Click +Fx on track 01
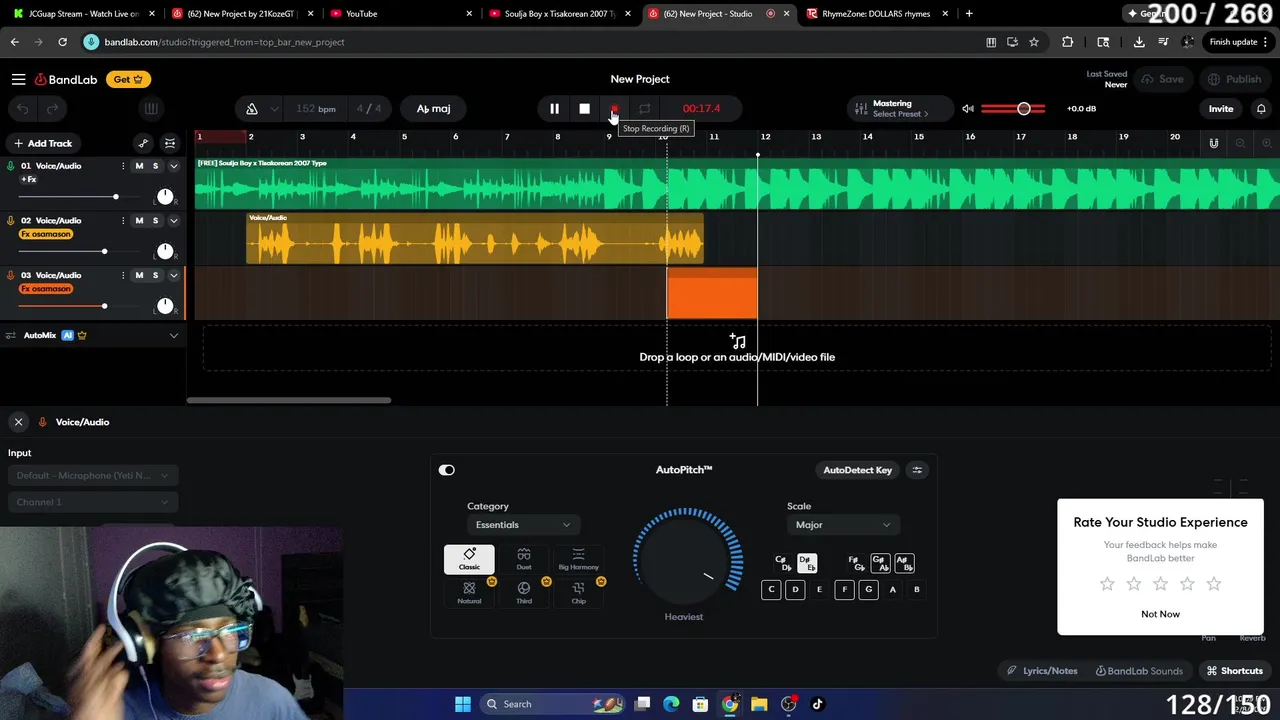This screenshot has width=1280, height=720. pos(29,180)
